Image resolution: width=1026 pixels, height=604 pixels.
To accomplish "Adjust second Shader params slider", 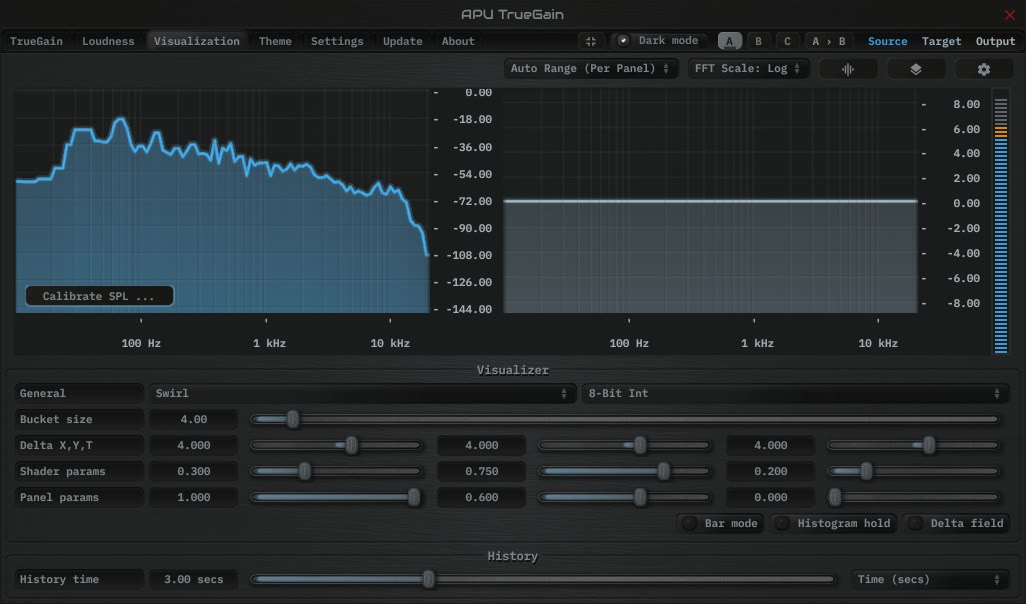I will pyautogui.click(x=624, y=471).
